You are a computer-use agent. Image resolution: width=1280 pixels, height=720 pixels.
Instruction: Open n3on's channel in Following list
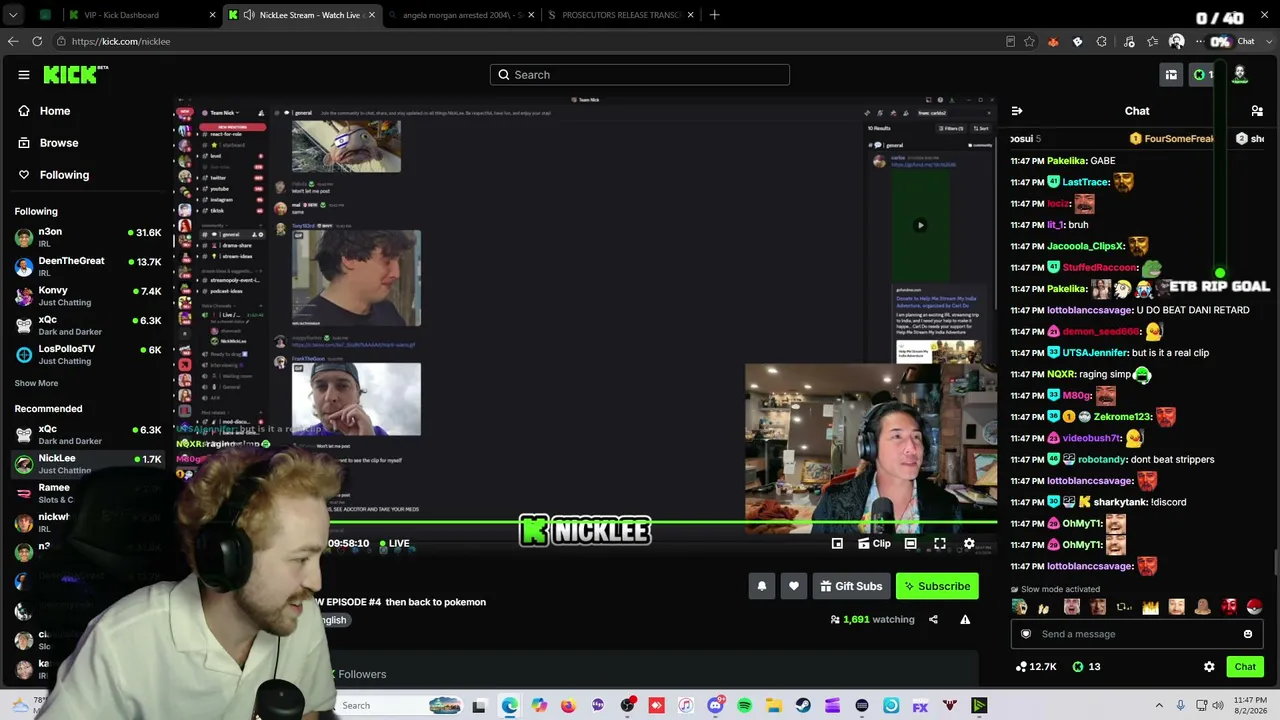(x=88, y=237)
